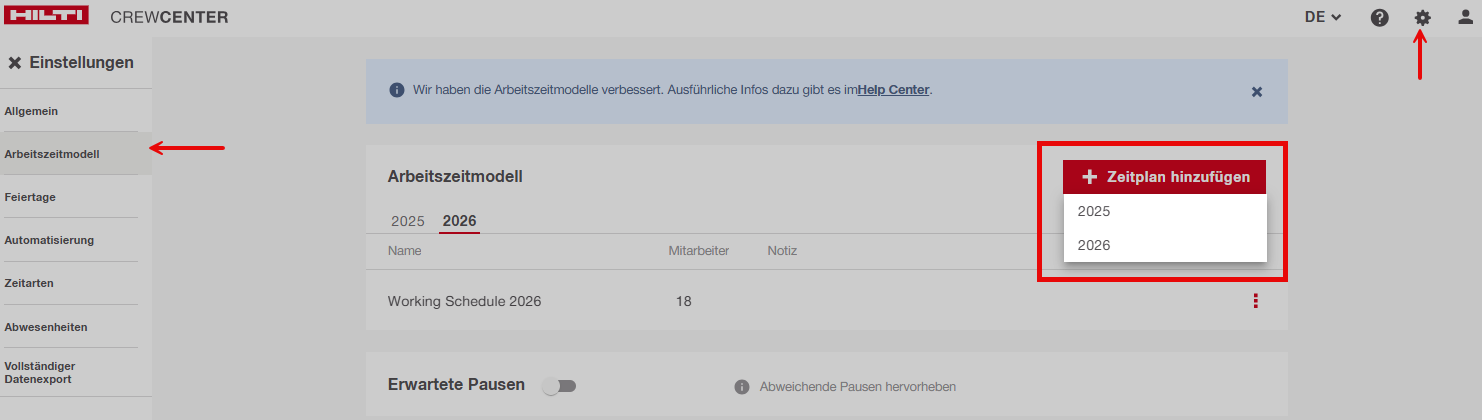Switch to the 2025 tab
The image size is (1482, 420).
point(407,221)
